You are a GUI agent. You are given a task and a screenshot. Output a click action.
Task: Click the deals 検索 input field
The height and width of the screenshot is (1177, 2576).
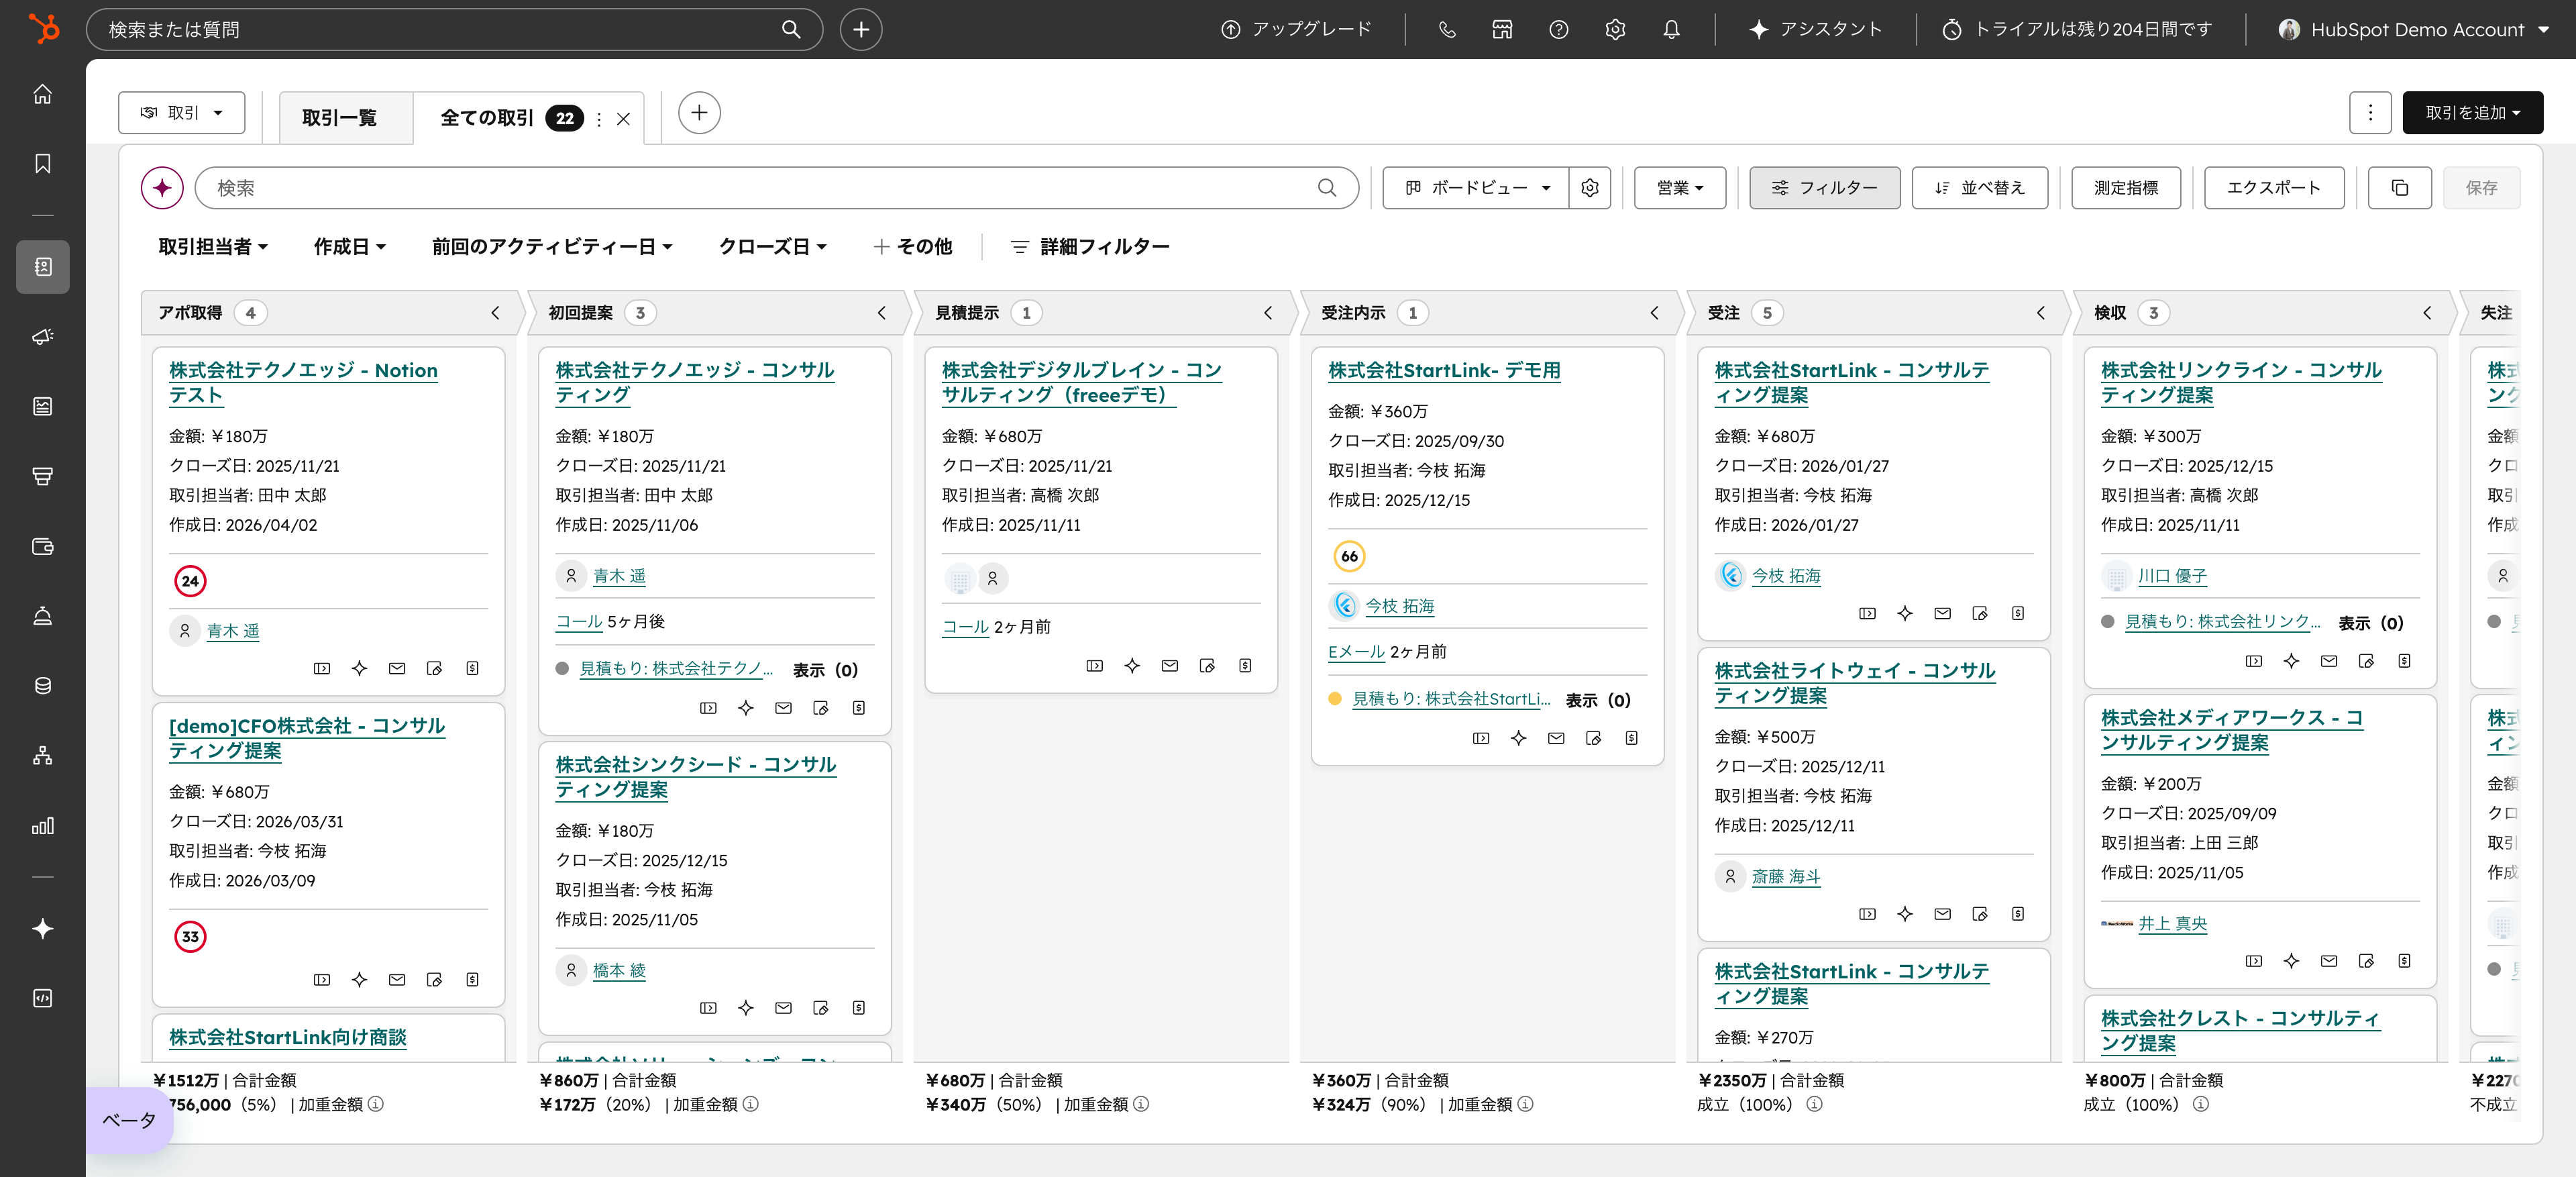click(x=760, y=188)
